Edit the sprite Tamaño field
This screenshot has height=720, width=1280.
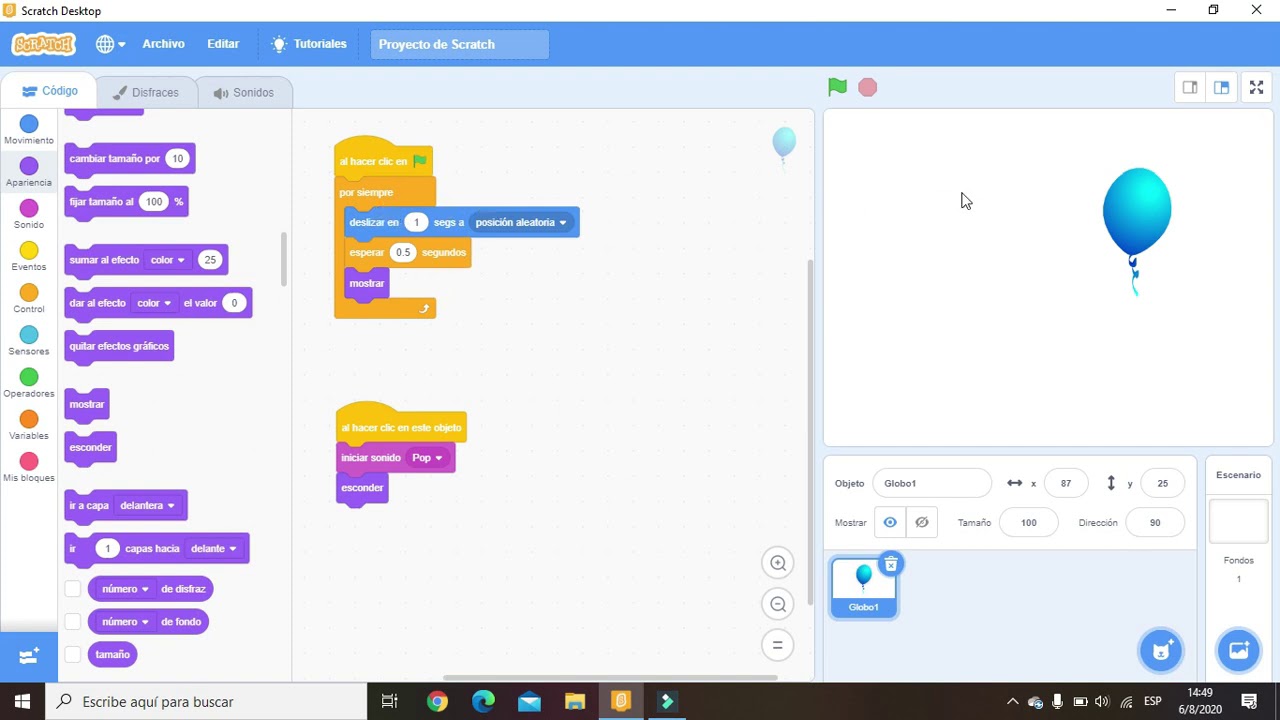point(1029,522)
